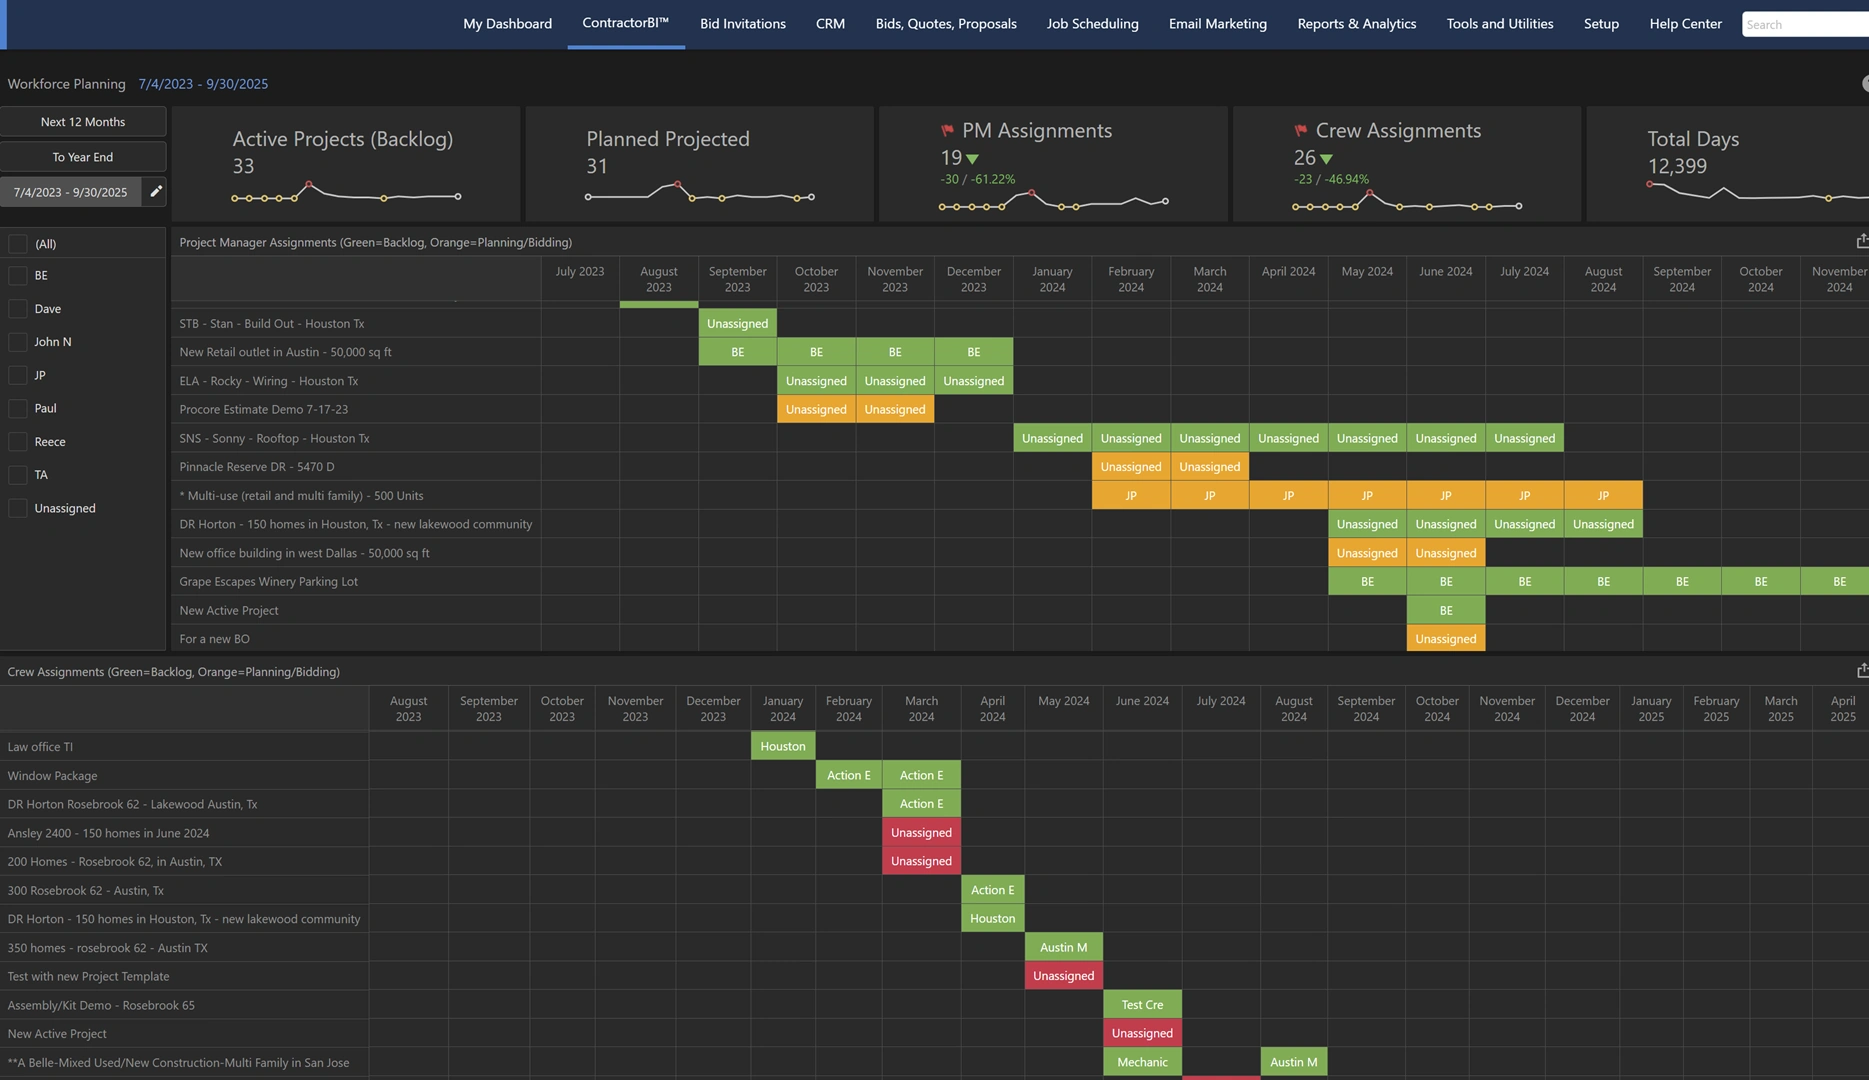Enable the Unassigned filter checkbox
This screenshot has height=1080, width=1869.
pyautogui.click(x=18, y=509)
